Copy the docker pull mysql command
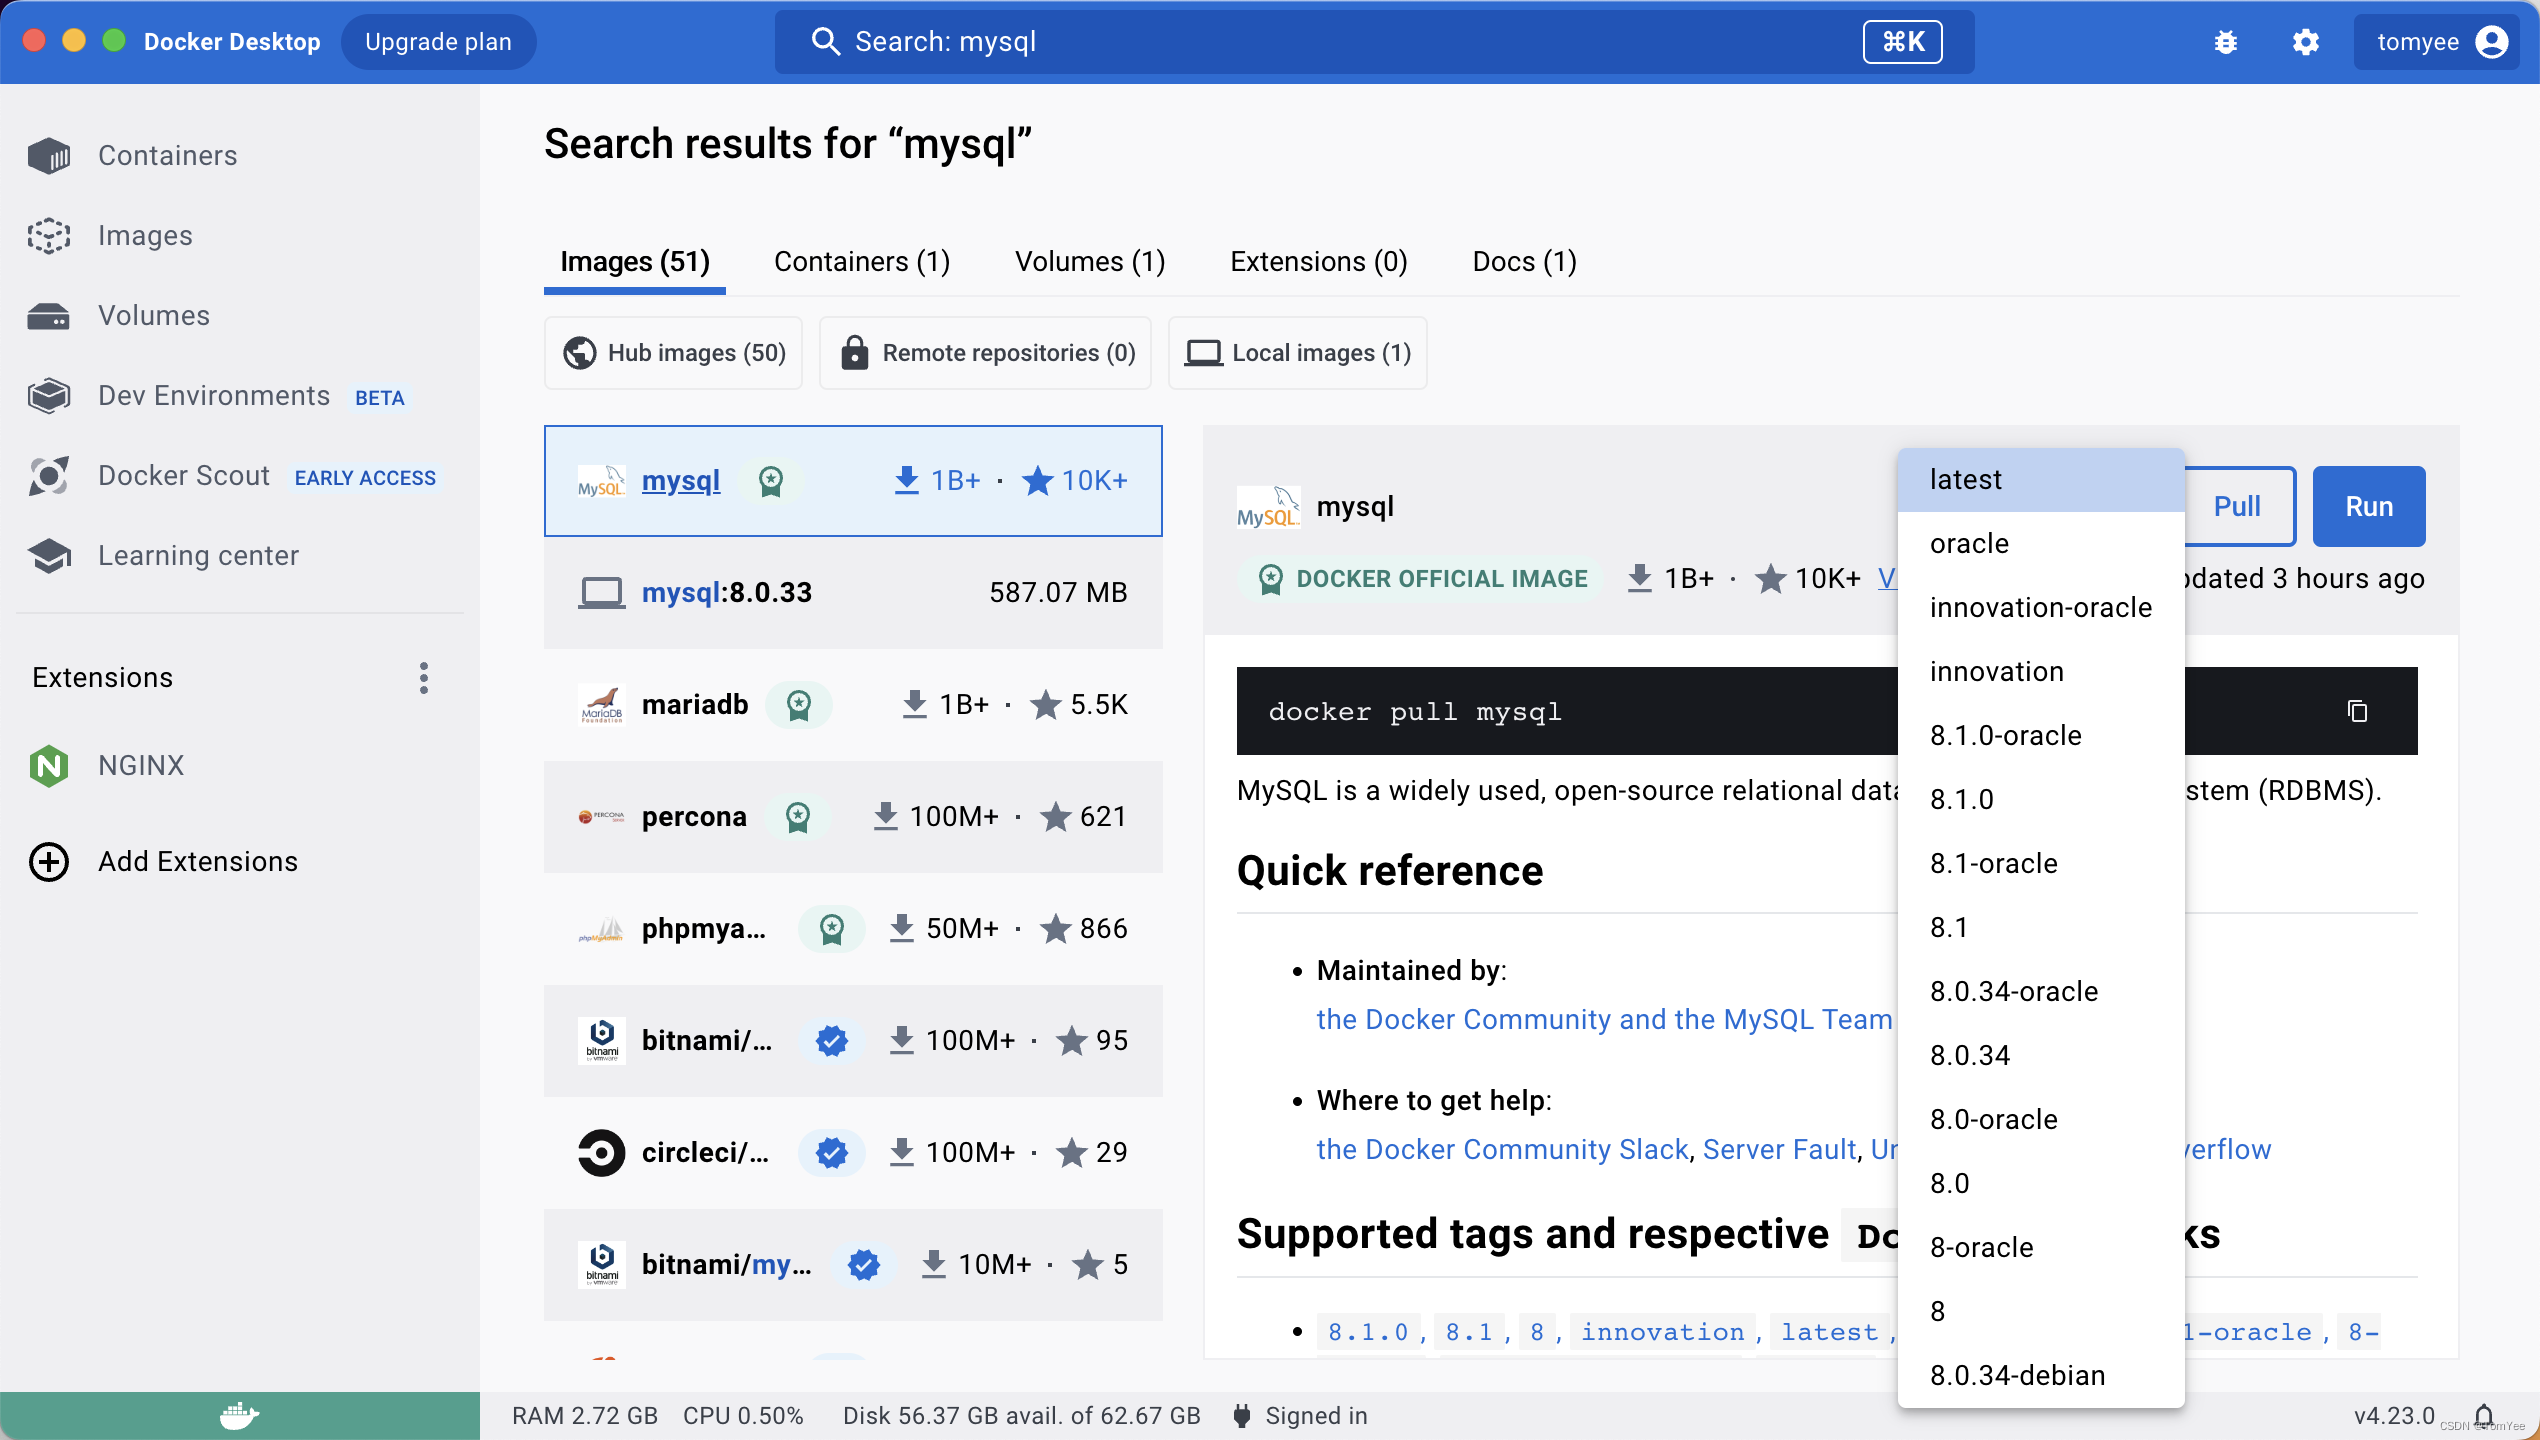The height and width of the screenshot is (1440, 2540). coord(2358,710)
